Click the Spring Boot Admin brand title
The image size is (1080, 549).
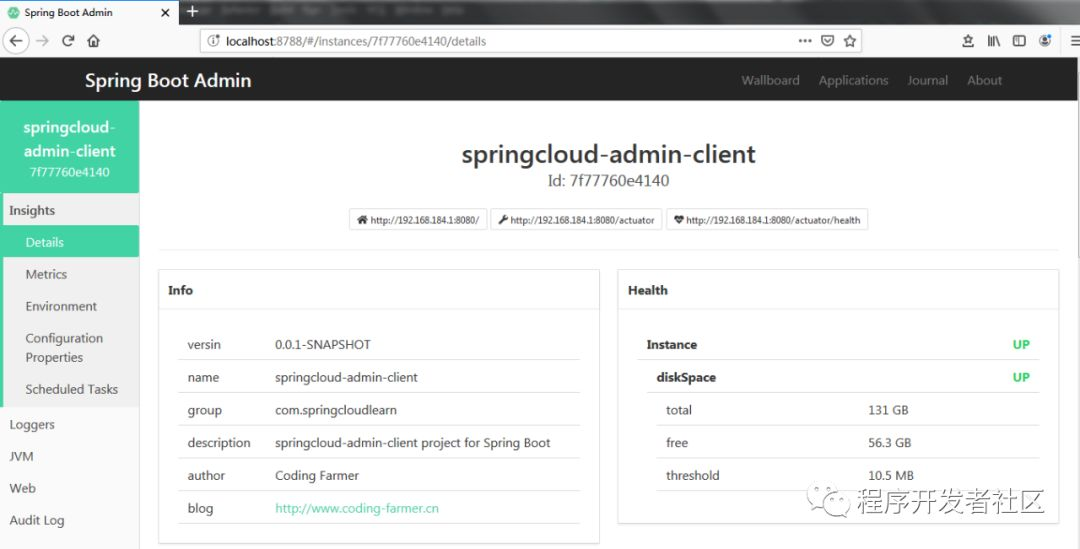point(168,81)
